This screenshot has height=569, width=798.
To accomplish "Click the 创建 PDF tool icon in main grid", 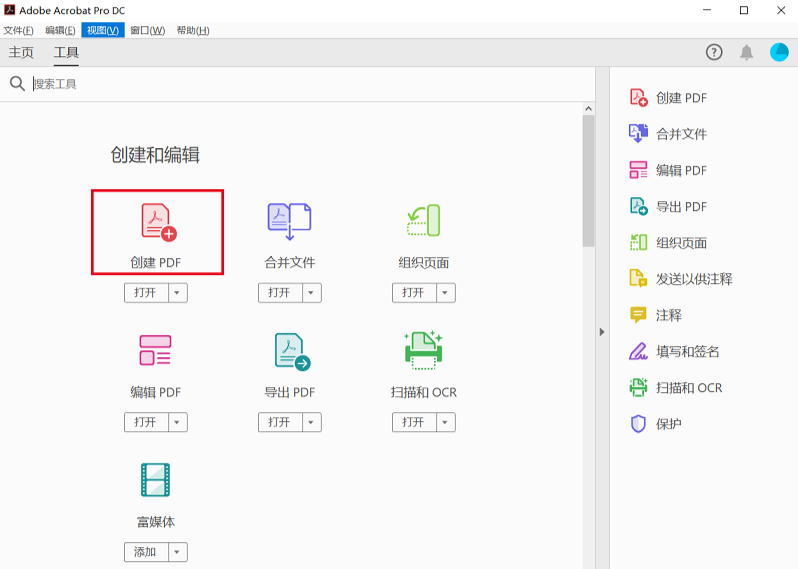I will pos(158,221).
